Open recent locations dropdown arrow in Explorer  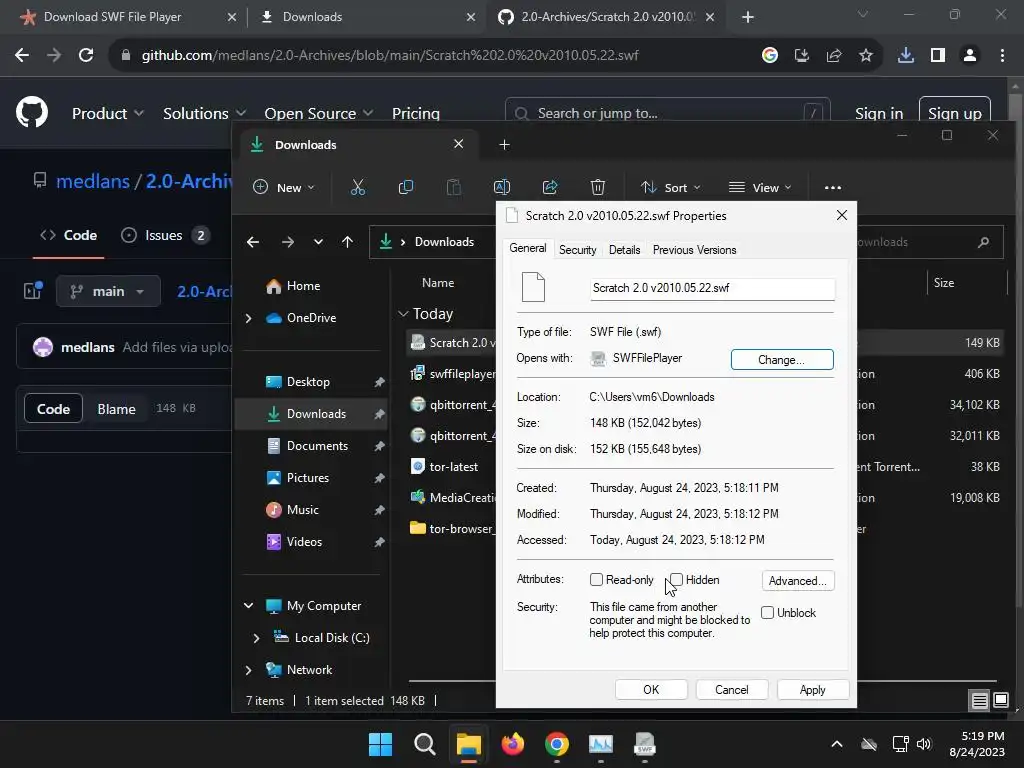(318, 242)
